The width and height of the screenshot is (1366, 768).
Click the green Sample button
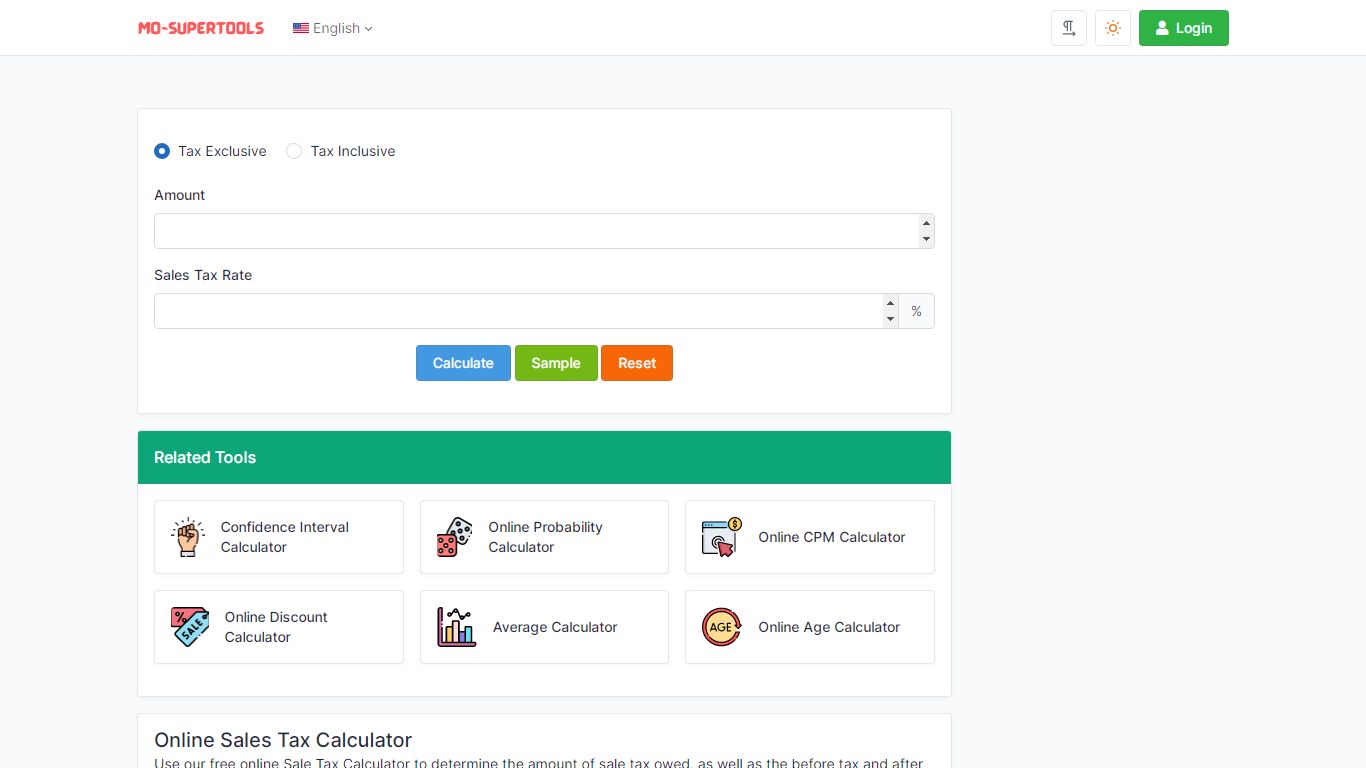click(556, 363)
